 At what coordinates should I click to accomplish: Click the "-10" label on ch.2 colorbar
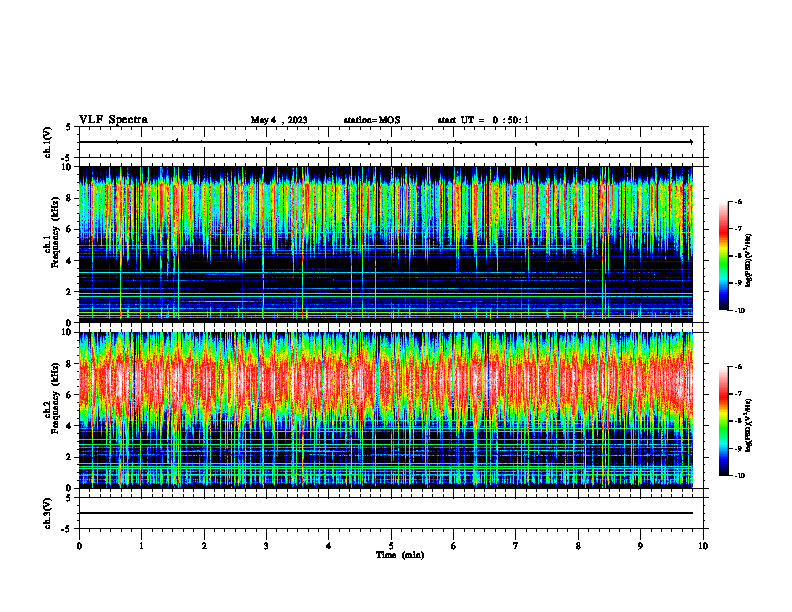[x=739, y=476]
